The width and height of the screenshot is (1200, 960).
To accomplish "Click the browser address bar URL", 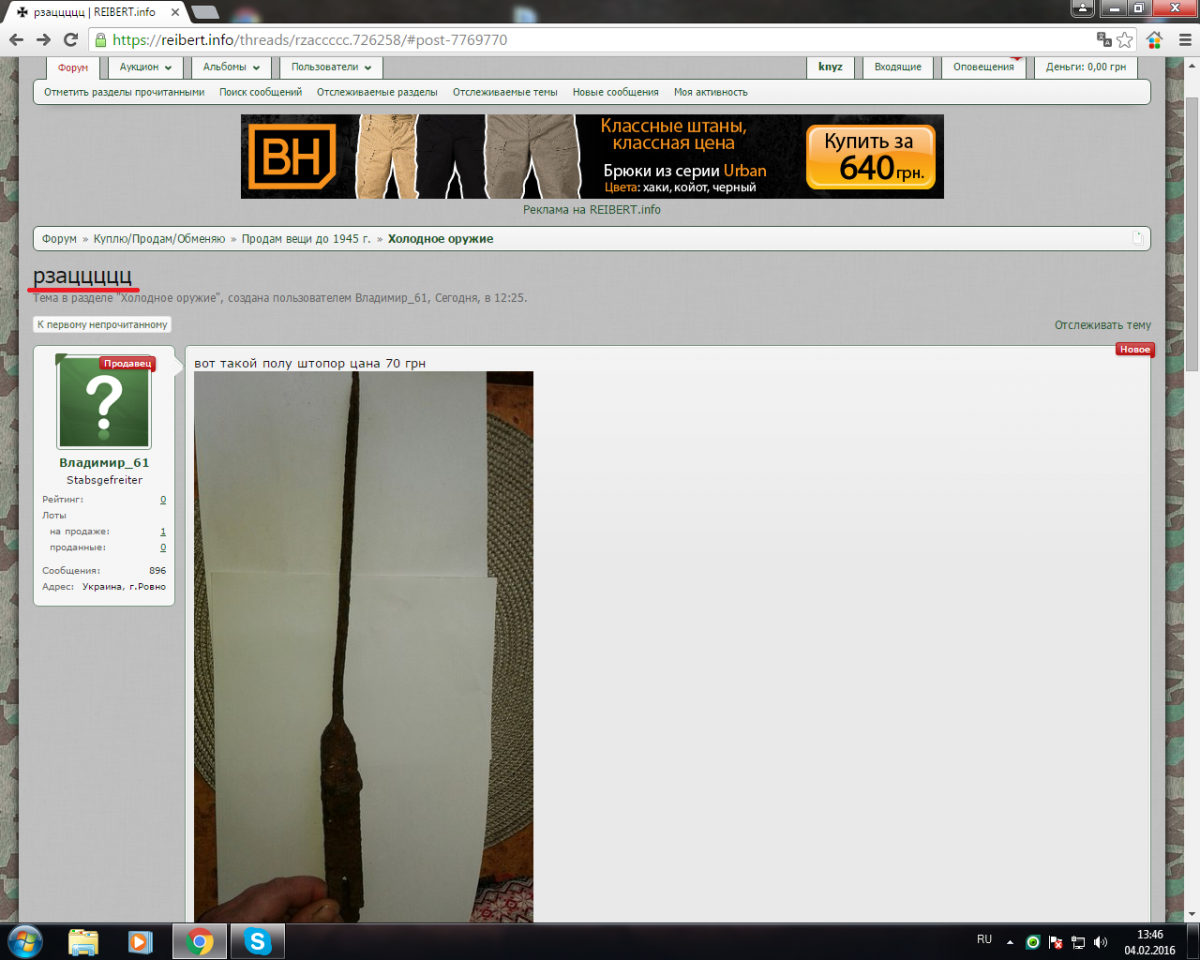I will coord(310,41).
